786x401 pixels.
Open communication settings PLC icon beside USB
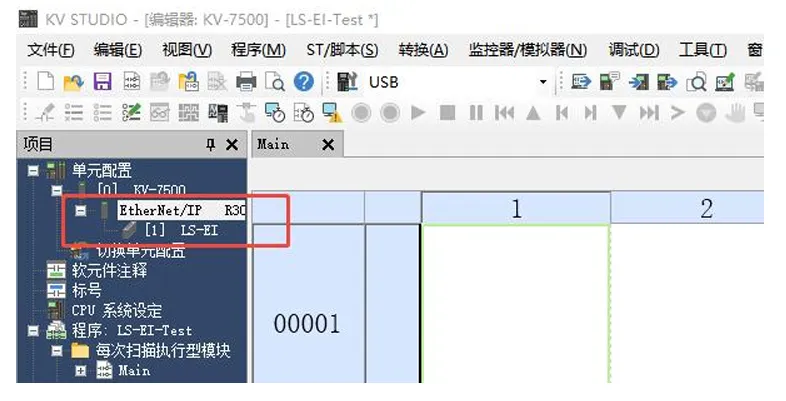coord(347,82)
